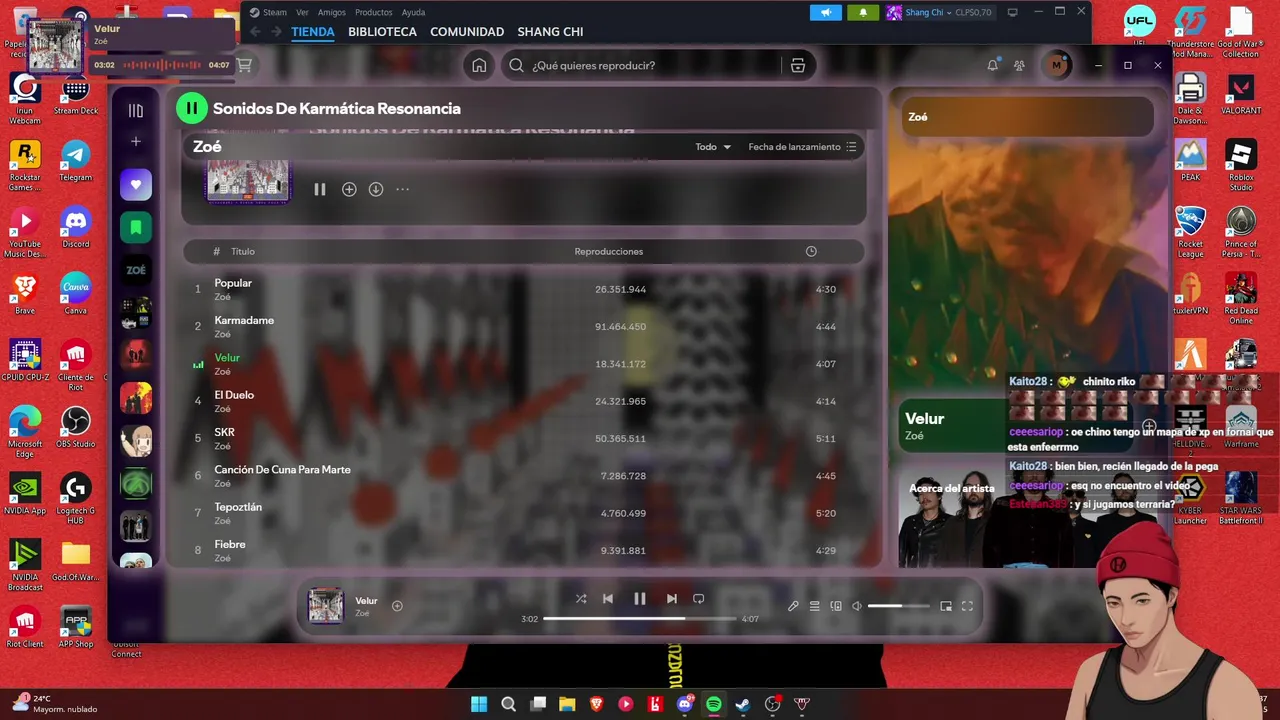Toggle repeat in the player bar
Viewport: 1280px width, 720px height.
(x=699, y=599)
